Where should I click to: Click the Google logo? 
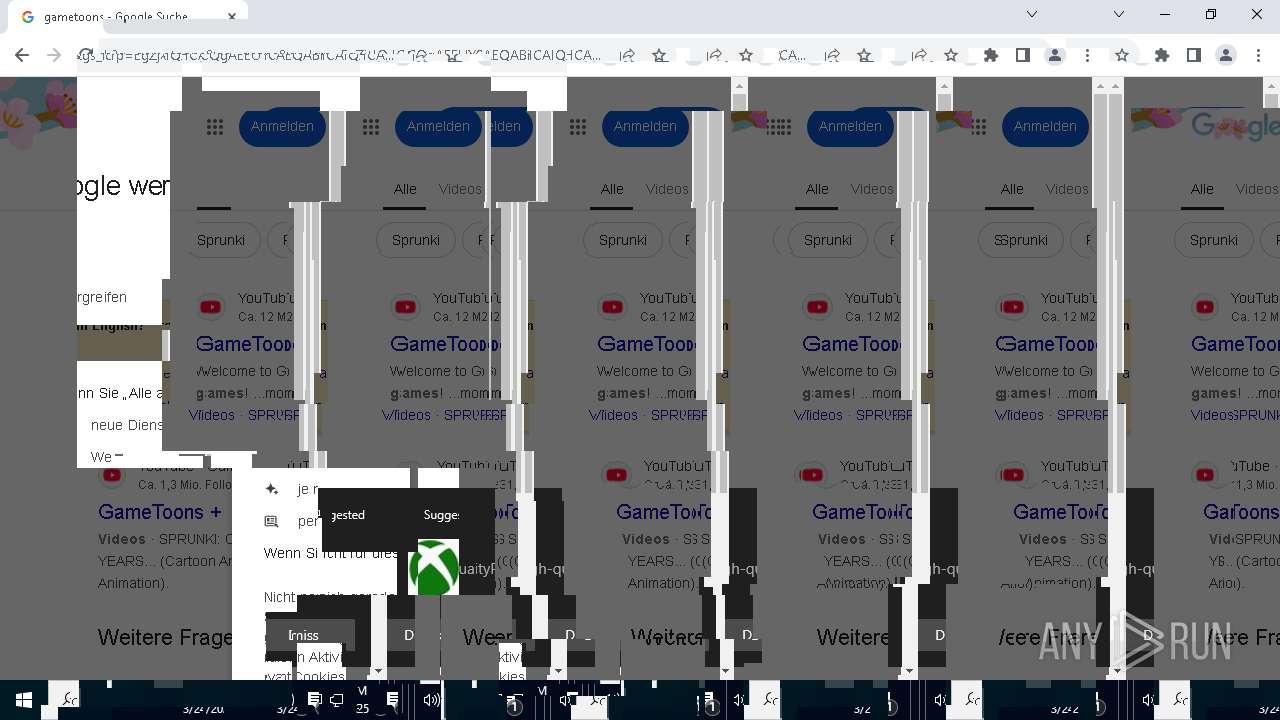click(x=1235, y=126)
